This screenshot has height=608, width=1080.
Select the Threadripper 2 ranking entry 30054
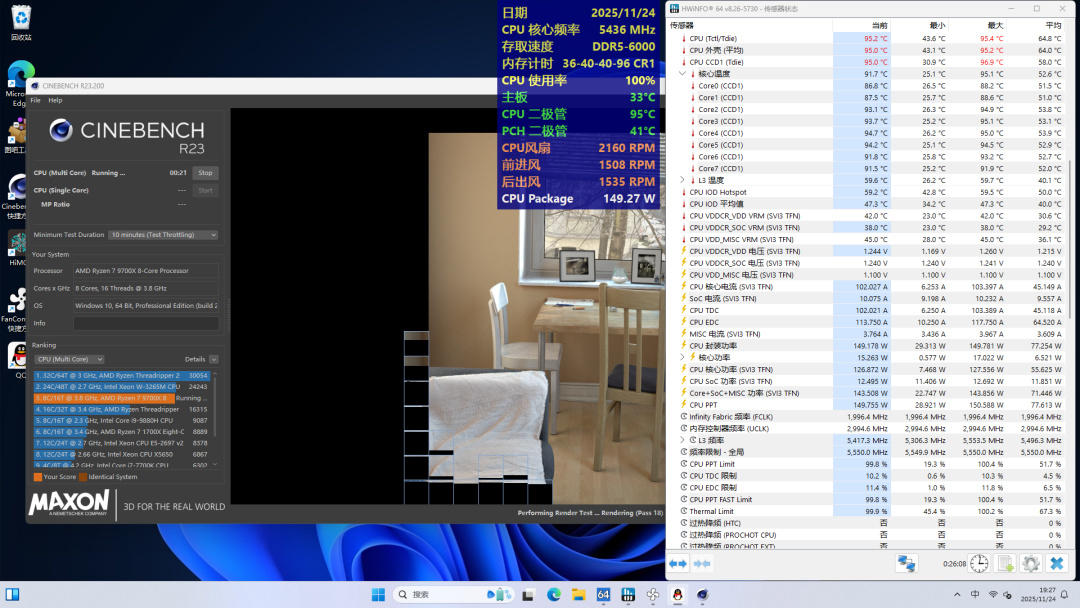pyautogui.click(x=121, y=375)
